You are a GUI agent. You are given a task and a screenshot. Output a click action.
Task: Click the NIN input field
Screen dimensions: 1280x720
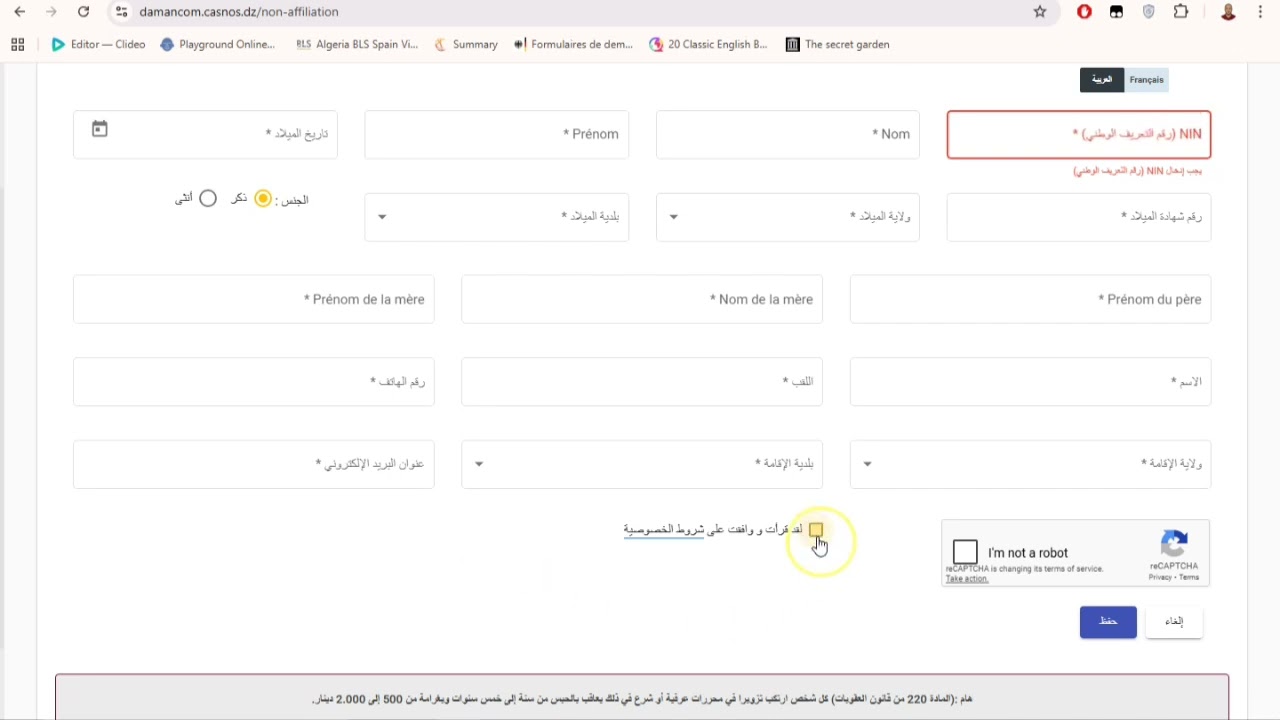click(x=1079, y=135)
